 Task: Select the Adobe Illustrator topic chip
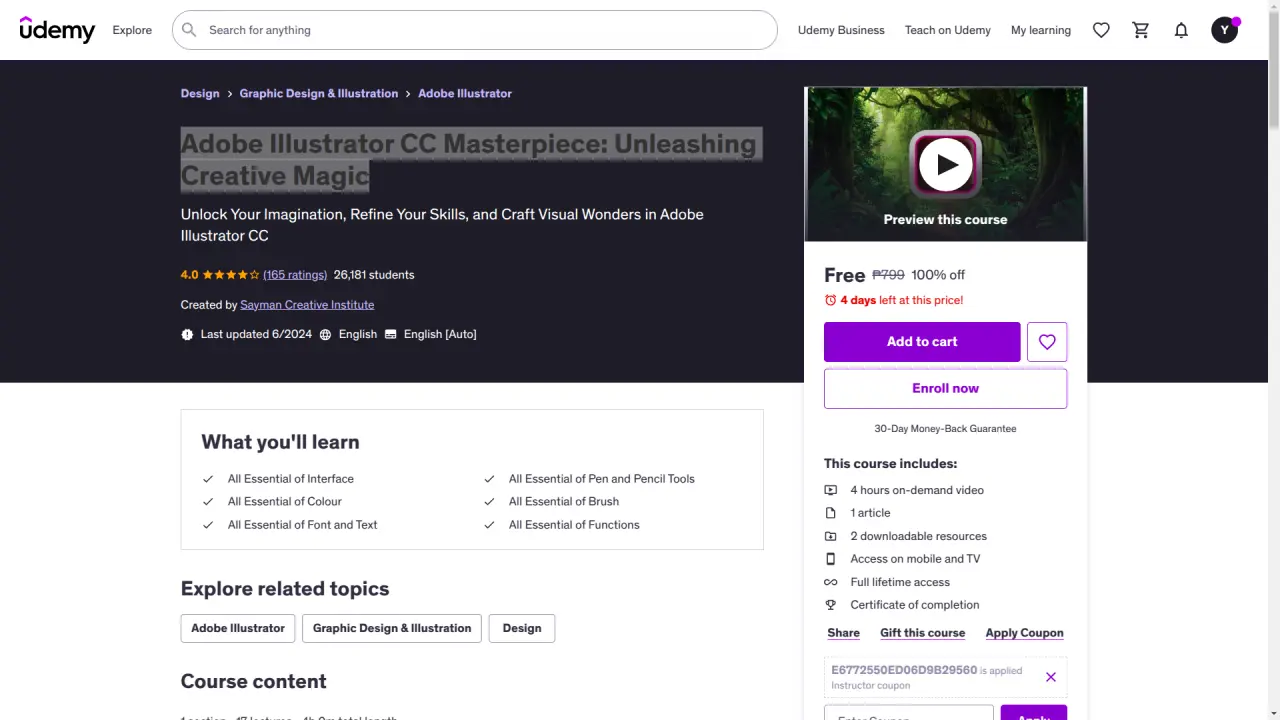click(x=238, y=628)
